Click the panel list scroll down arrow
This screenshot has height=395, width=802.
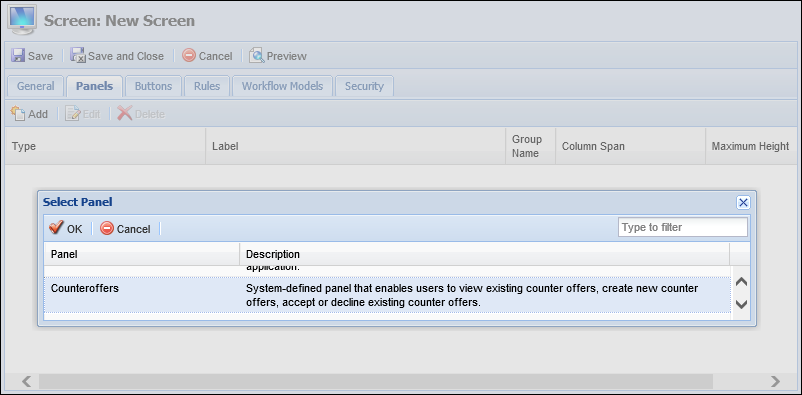click(741, 304)
